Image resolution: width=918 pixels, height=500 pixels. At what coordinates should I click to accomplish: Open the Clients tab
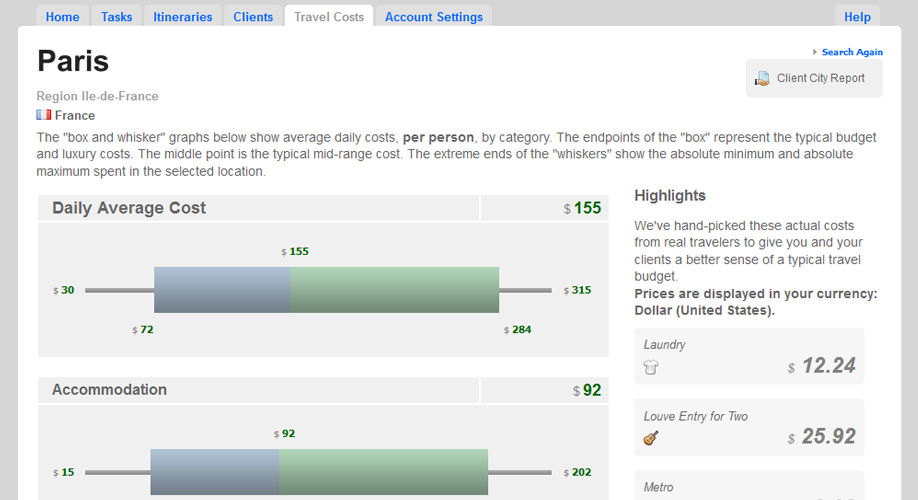click(x=253, y=16)
